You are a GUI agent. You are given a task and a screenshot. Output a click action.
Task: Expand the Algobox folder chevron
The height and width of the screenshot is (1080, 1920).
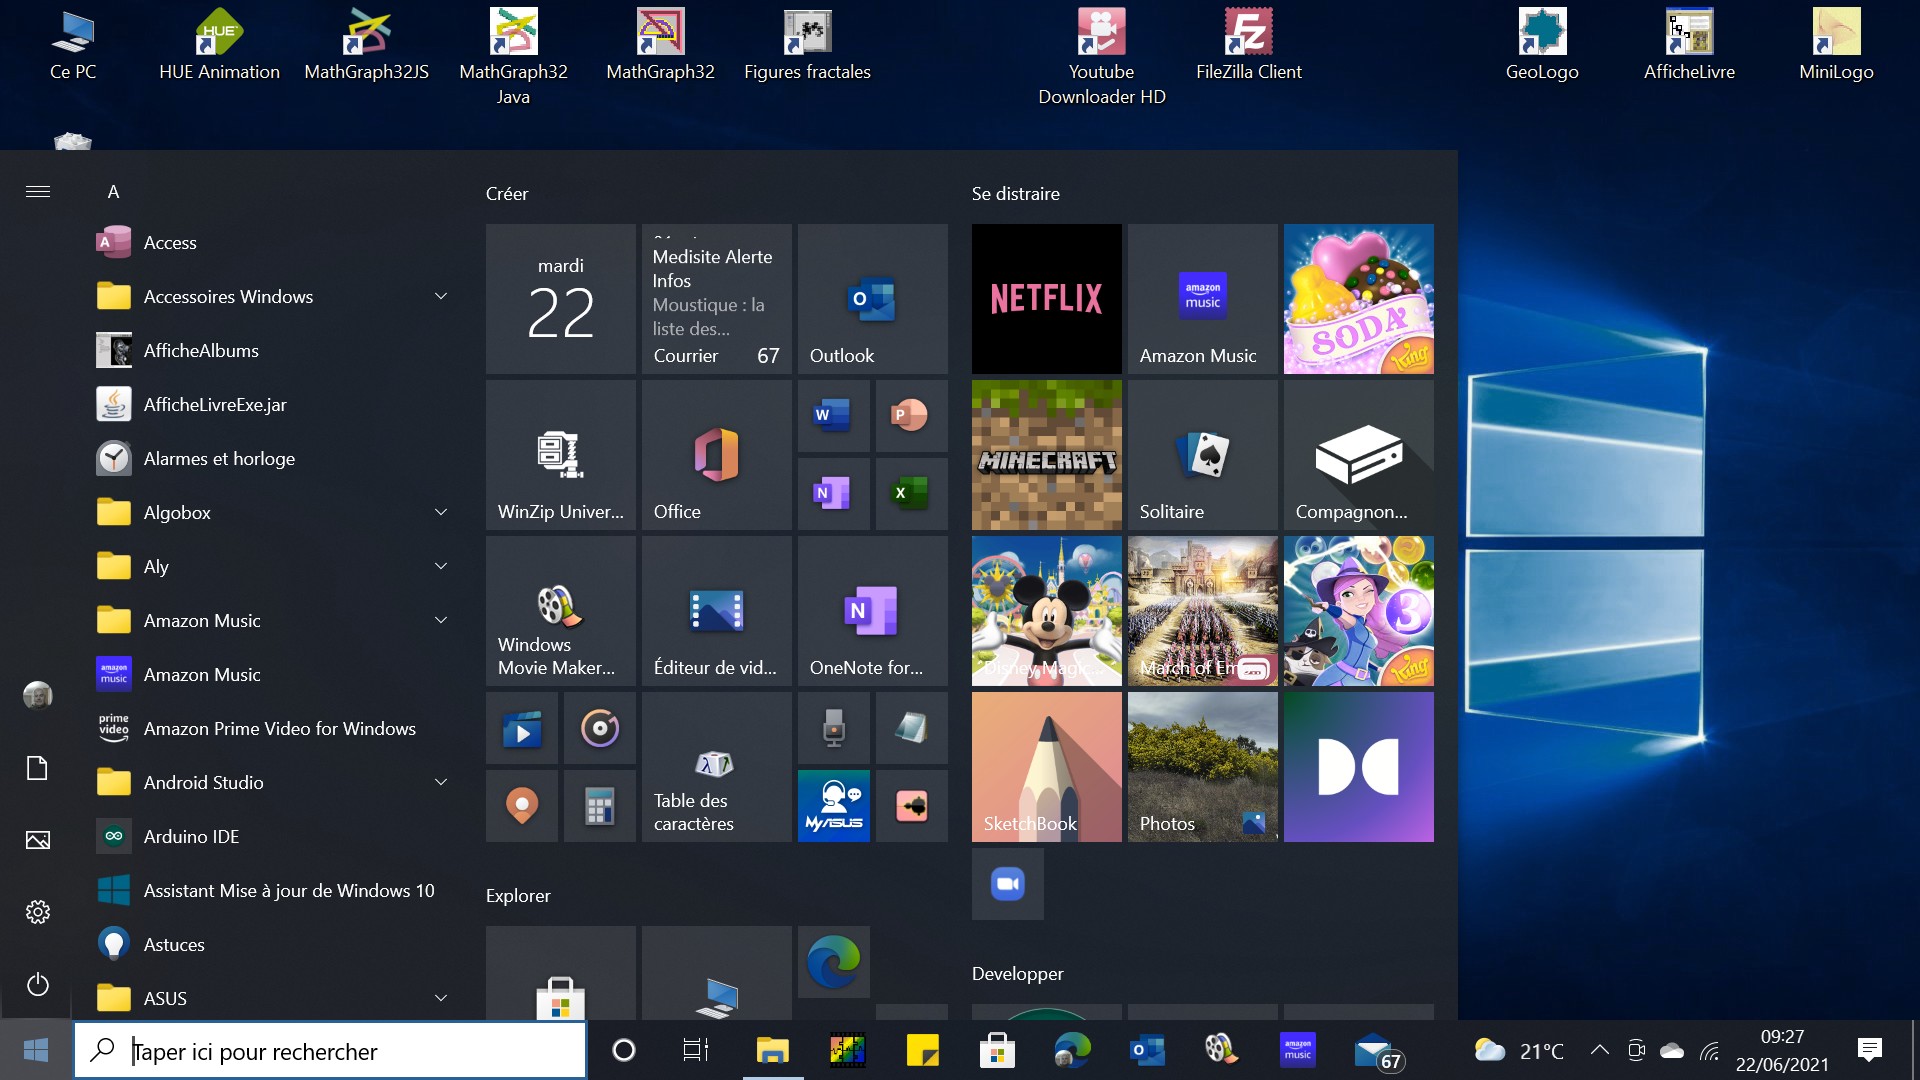[441, 513]
